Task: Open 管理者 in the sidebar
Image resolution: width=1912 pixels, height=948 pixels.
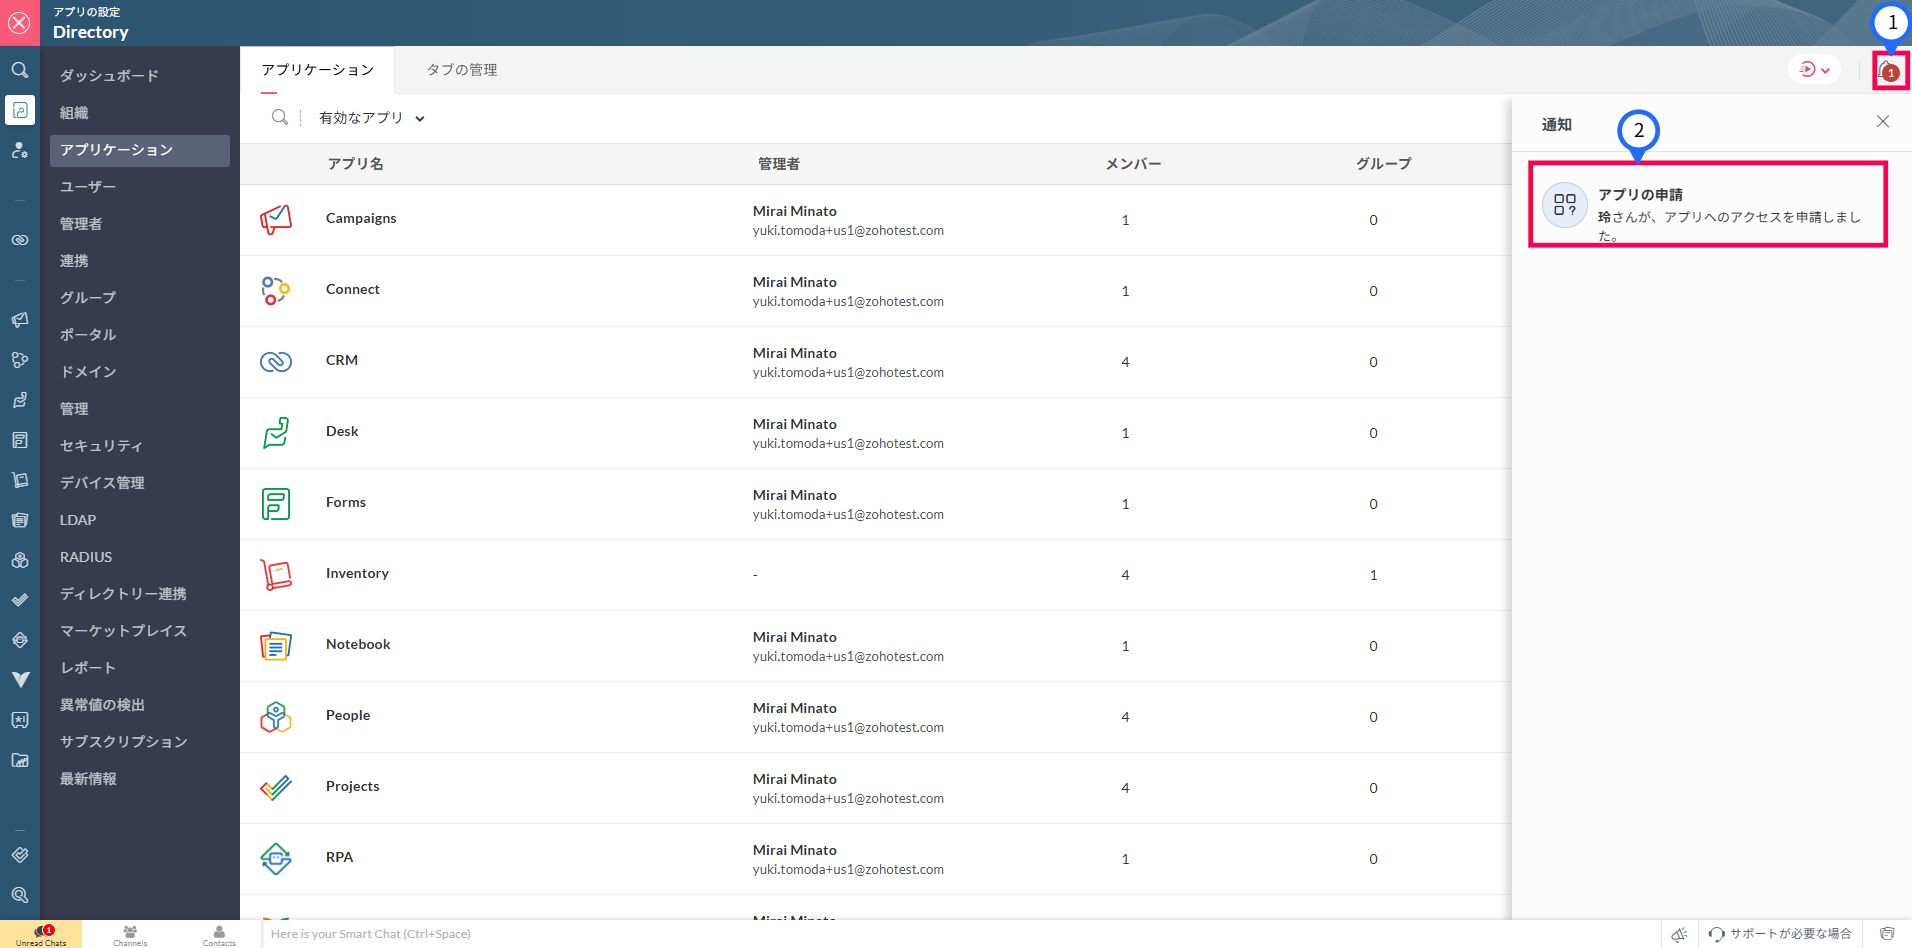Action: (140, 224)
